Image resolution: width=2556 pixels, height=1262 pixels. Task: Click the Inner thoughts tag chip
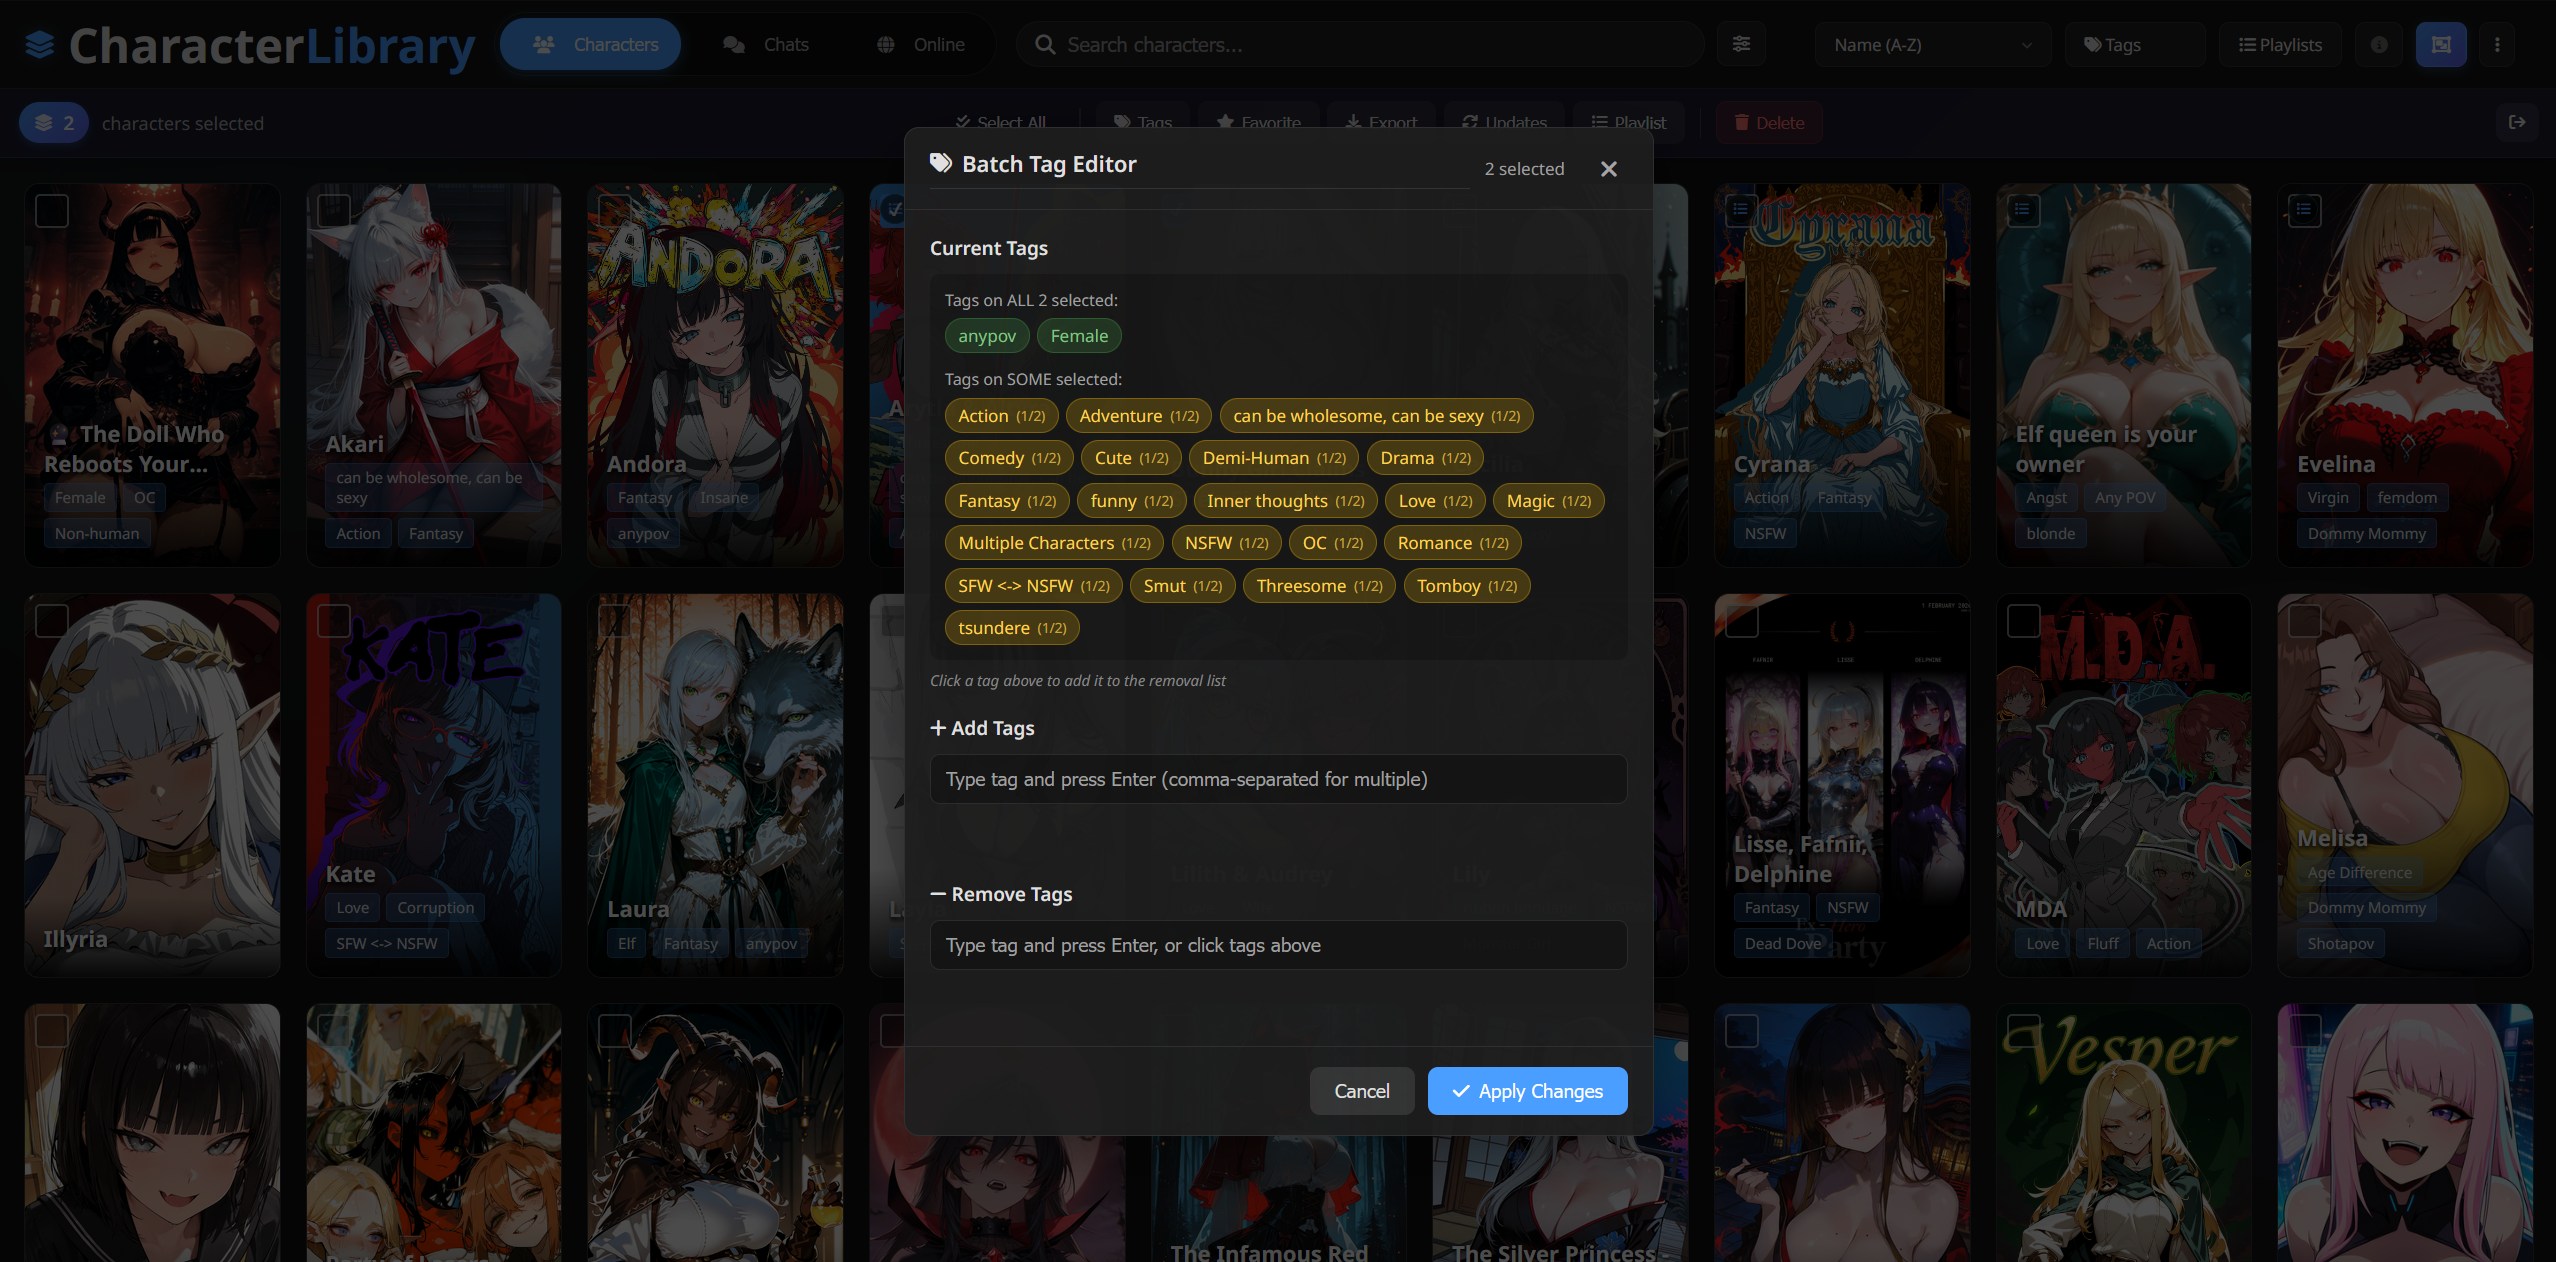point(1285,501)
